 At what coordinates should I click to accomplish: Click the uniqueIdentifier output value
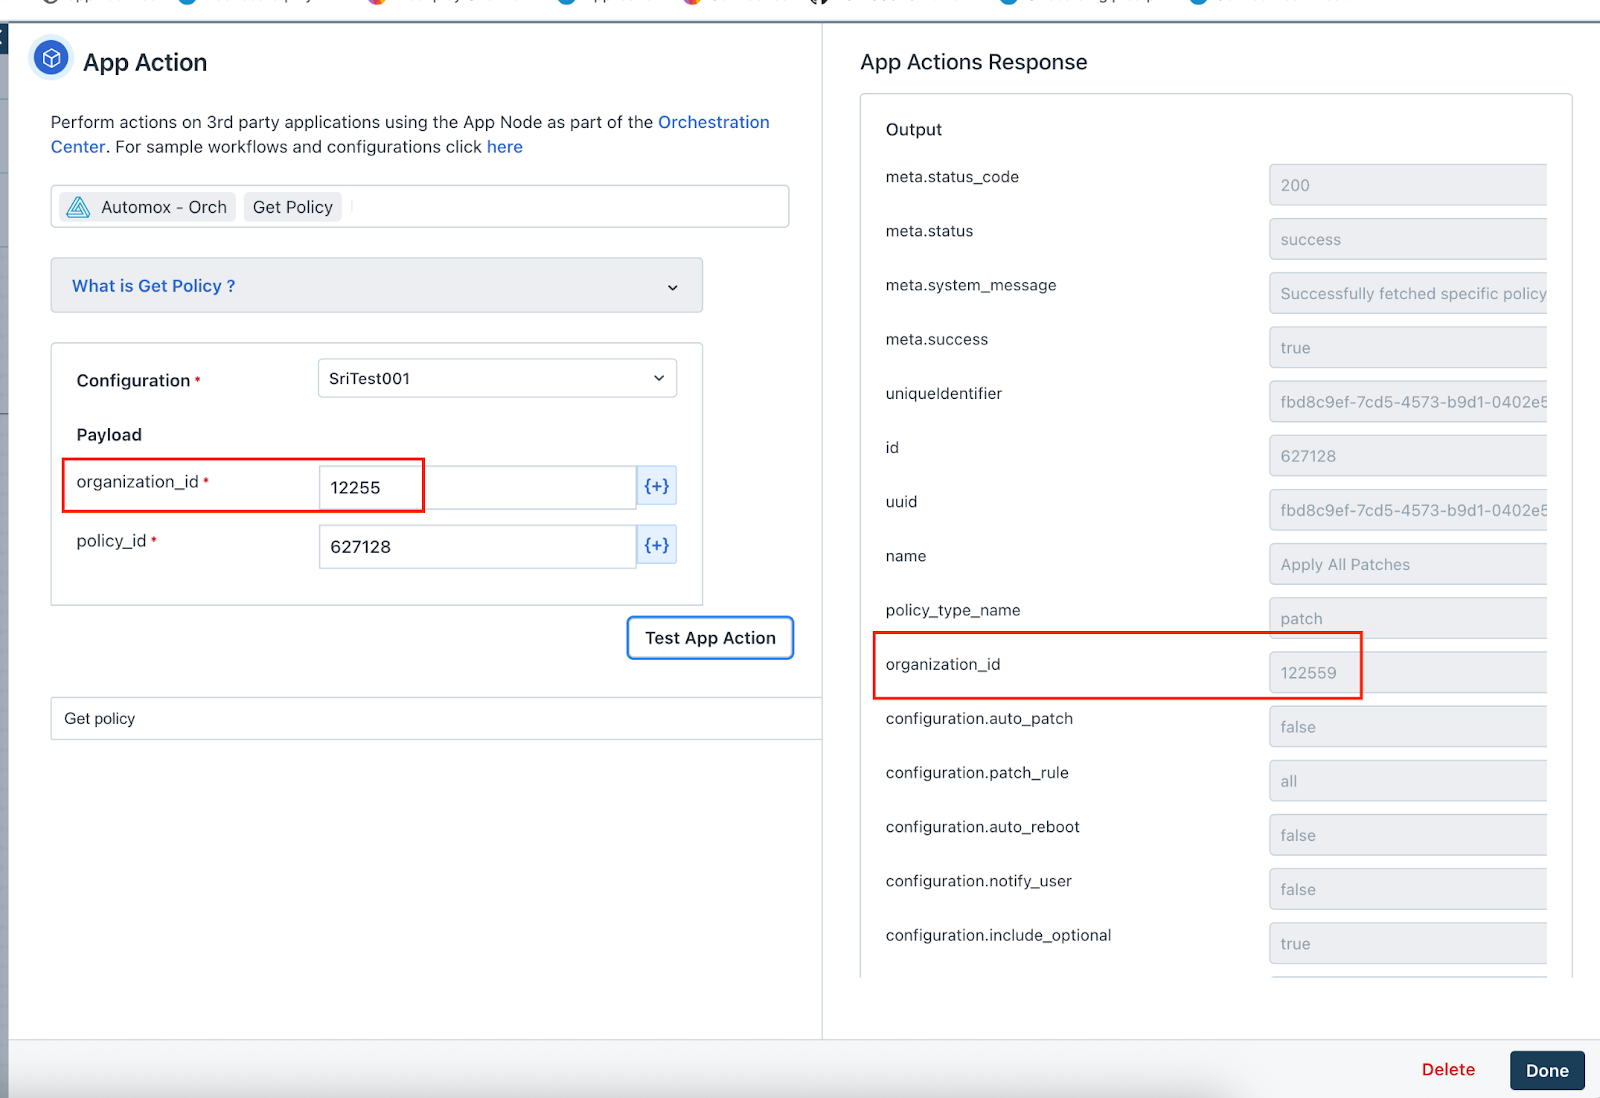1408,401
